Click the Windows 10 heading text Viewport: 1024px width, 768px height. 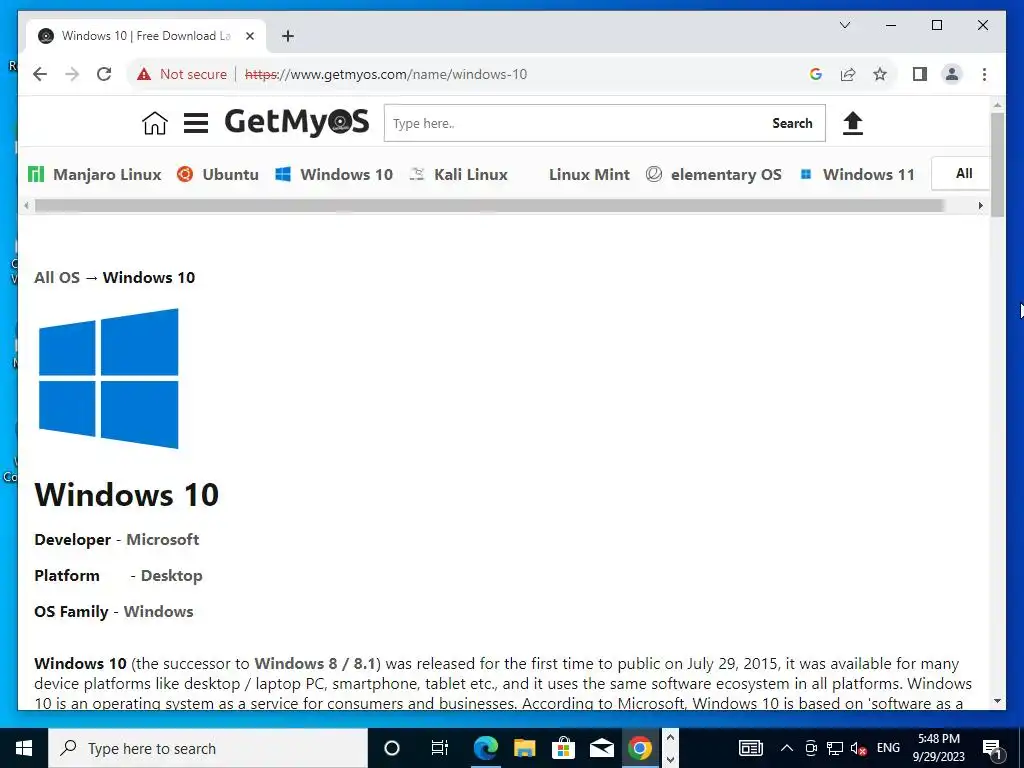[127, 494]
